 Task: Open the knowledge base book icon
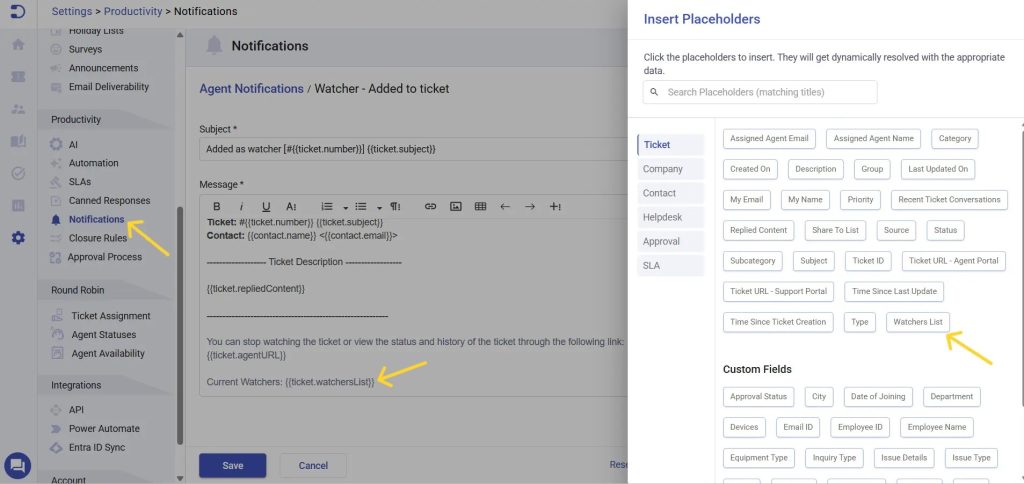pyautogui.click(x=18, y=141)
